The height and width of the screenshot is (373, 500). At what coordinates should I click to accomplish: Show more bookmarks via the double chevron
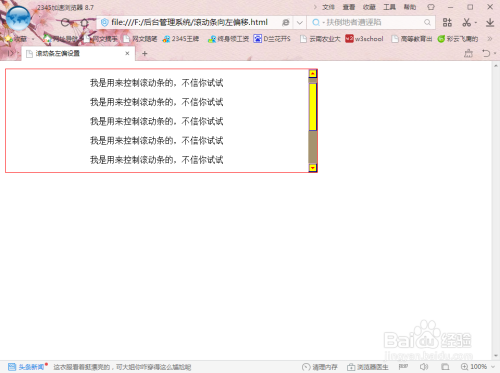pyautogui.click(x=489, y=39)
